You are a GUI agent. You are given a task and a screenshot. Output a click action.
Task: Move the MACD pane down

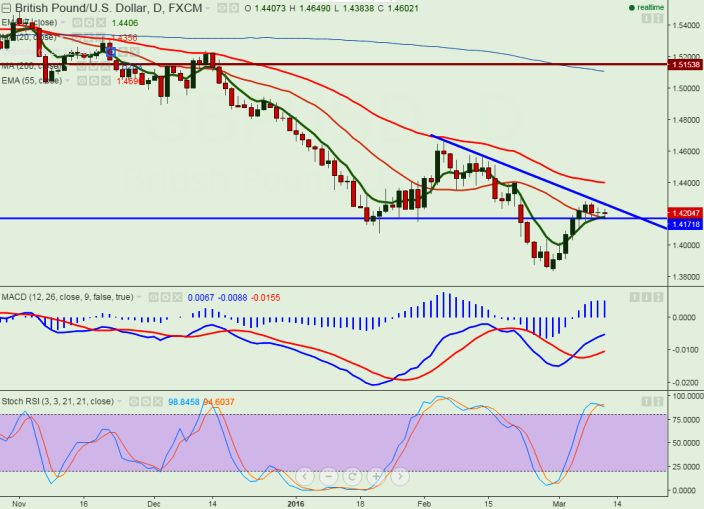[x=647, y=297]
